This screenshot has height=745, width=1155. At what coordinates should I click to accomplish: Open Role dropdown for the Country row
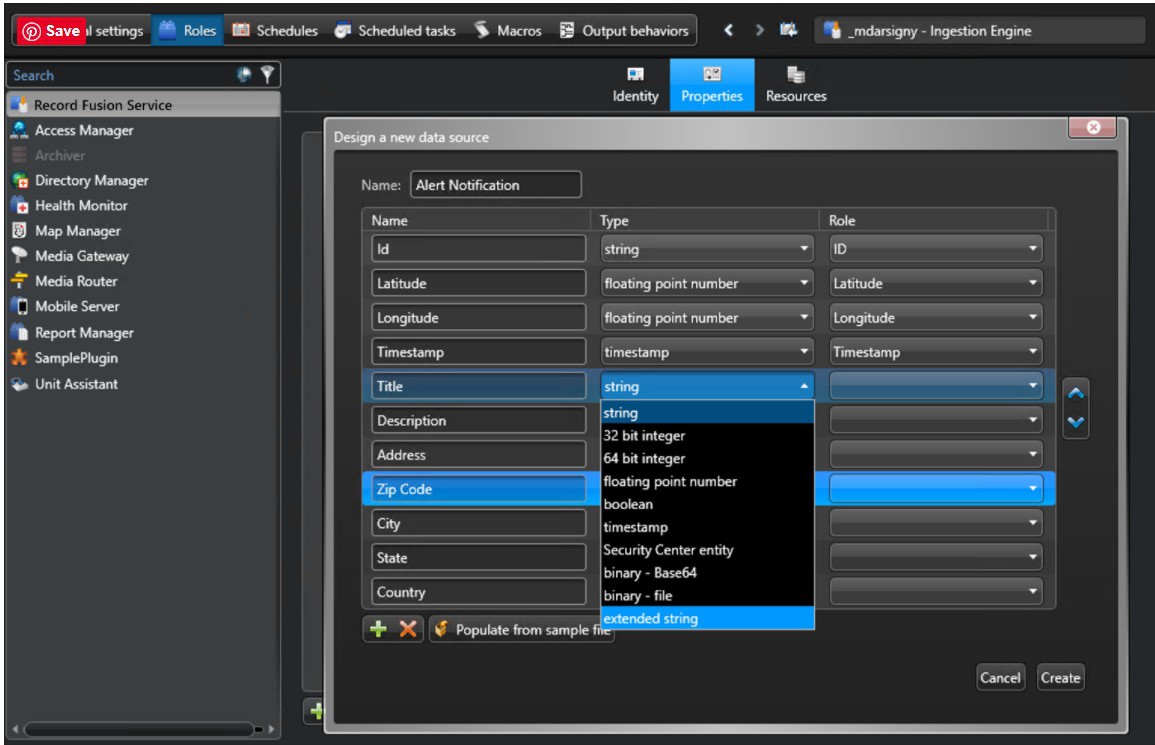[935, 592]
